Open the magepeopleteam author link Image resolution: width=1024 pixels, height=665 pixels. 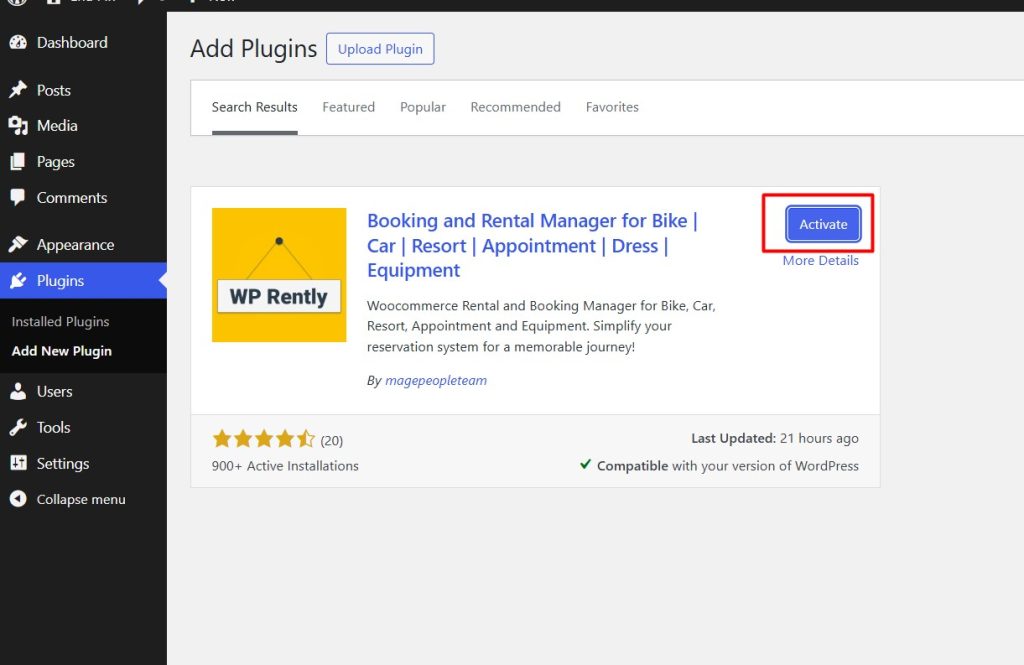[436, 381]
